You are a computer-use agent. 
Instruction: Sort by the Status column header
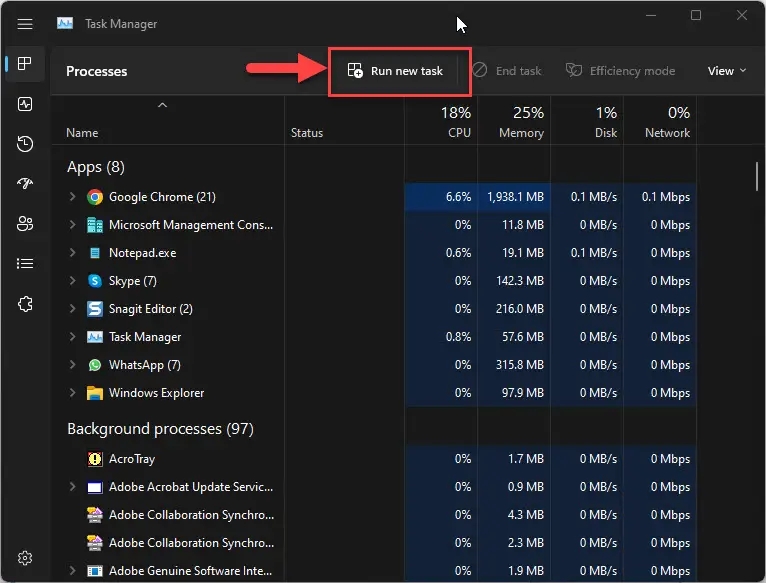tap(344, 121)
